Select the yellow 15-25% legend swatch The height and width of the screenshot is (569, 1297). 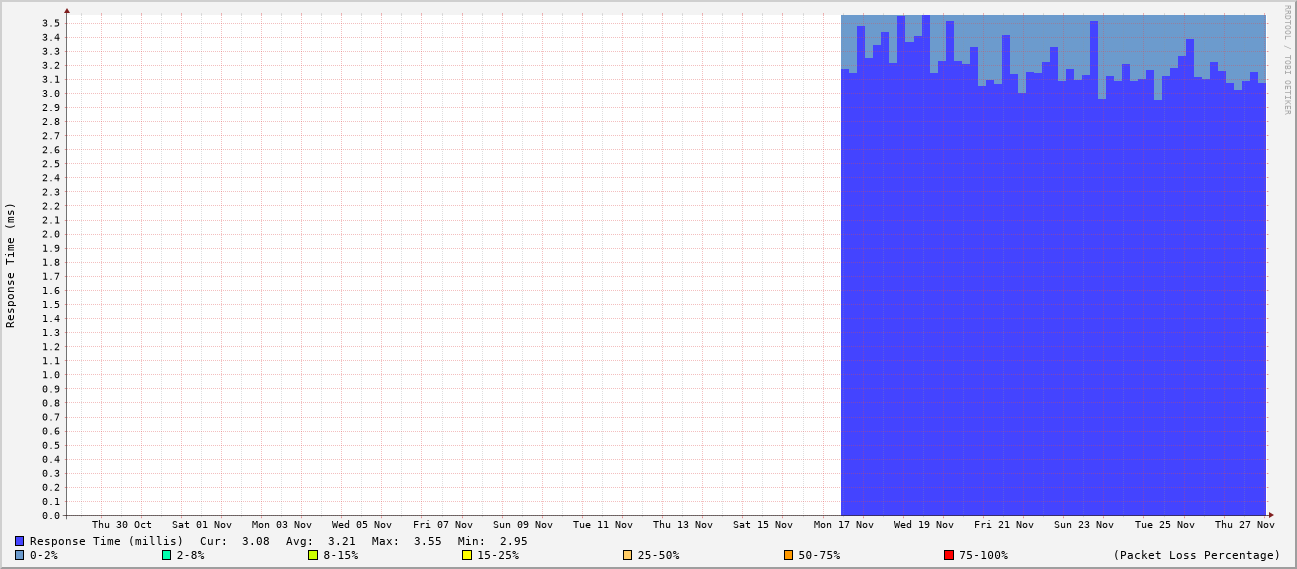coord(467,555)
